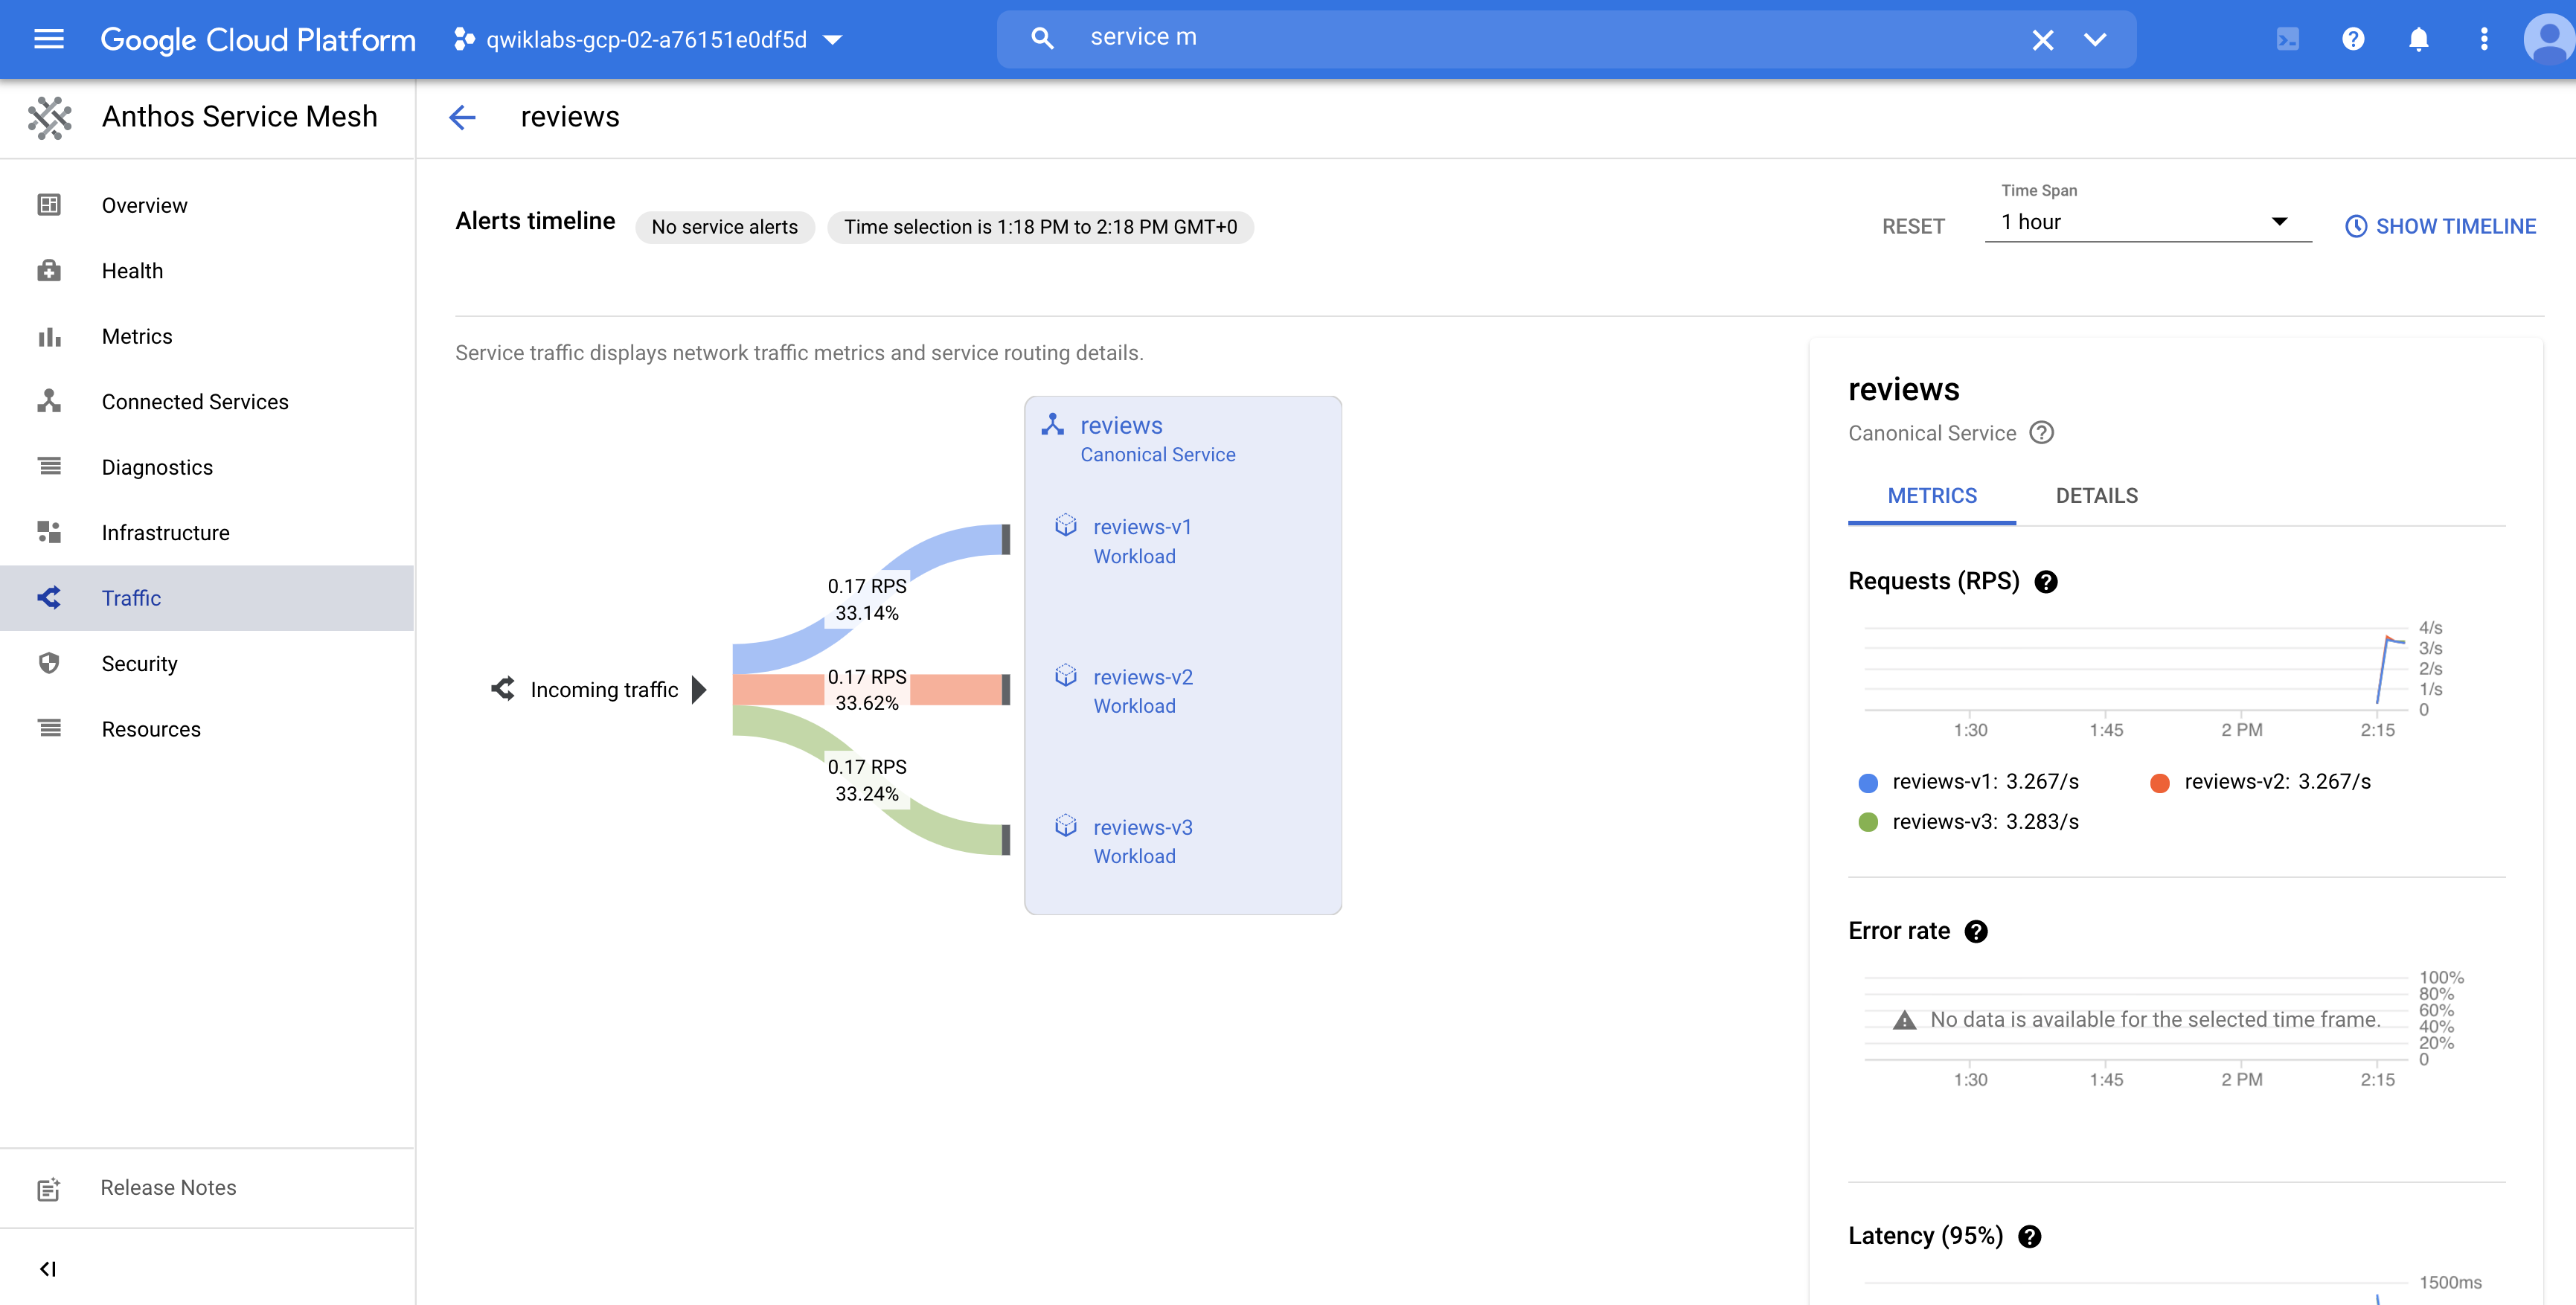The image size is (2576, 1305).
Task: Select Traffic in sidebar
Action: [x=207, y=598]
